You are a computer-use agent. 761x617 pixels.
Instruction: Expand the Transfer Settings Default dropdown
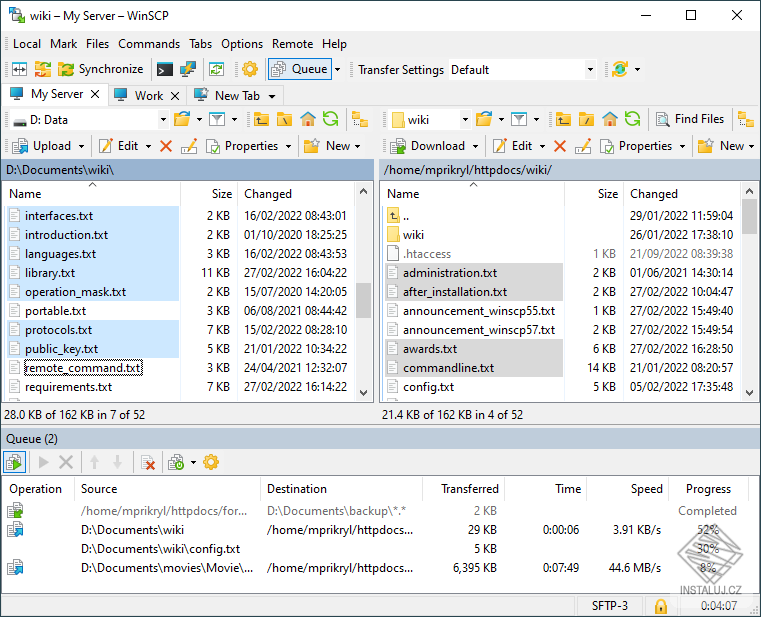(x=590, y=70)
